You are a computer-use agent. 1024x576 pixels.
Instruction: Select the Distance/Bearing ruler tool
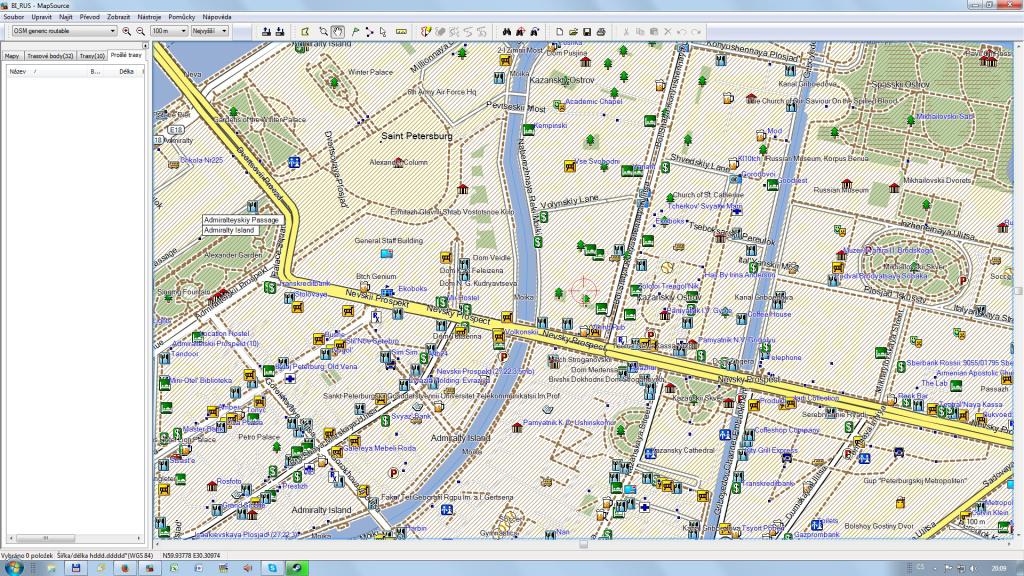pyautogui.click(x=401, y=31)
